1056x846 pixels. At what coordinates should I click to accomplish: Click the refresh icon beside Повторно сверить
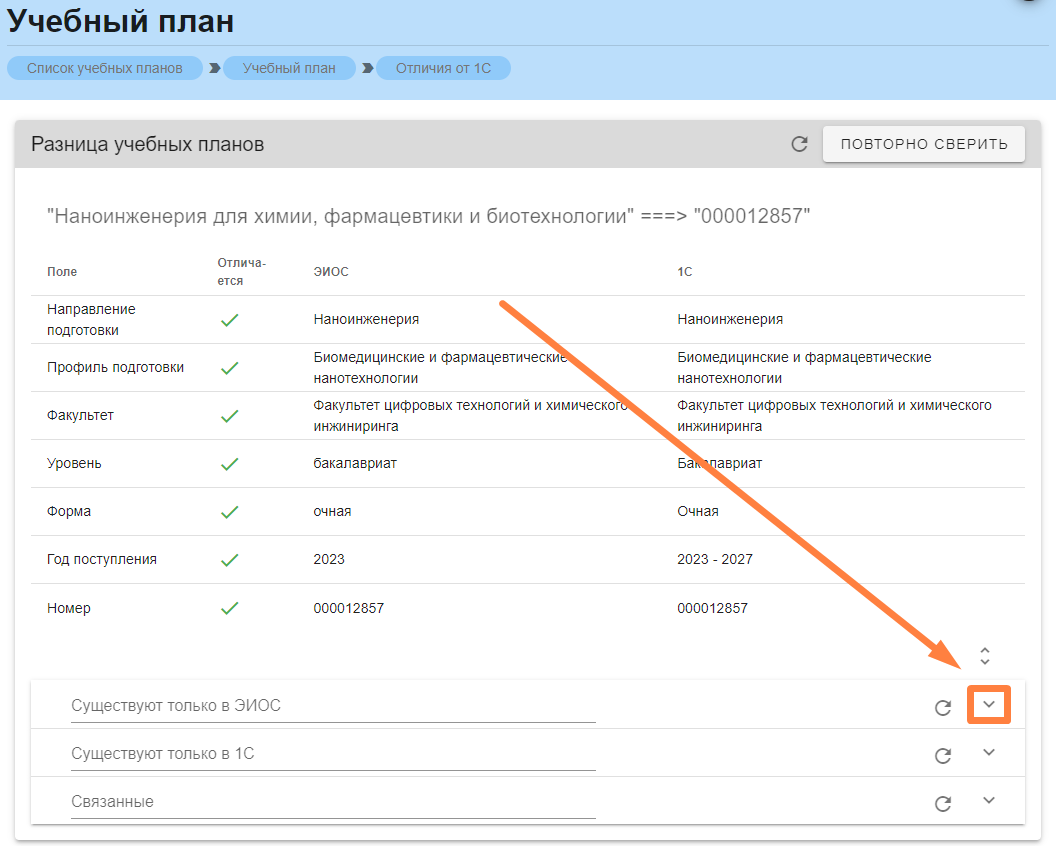tap(799, 144)
